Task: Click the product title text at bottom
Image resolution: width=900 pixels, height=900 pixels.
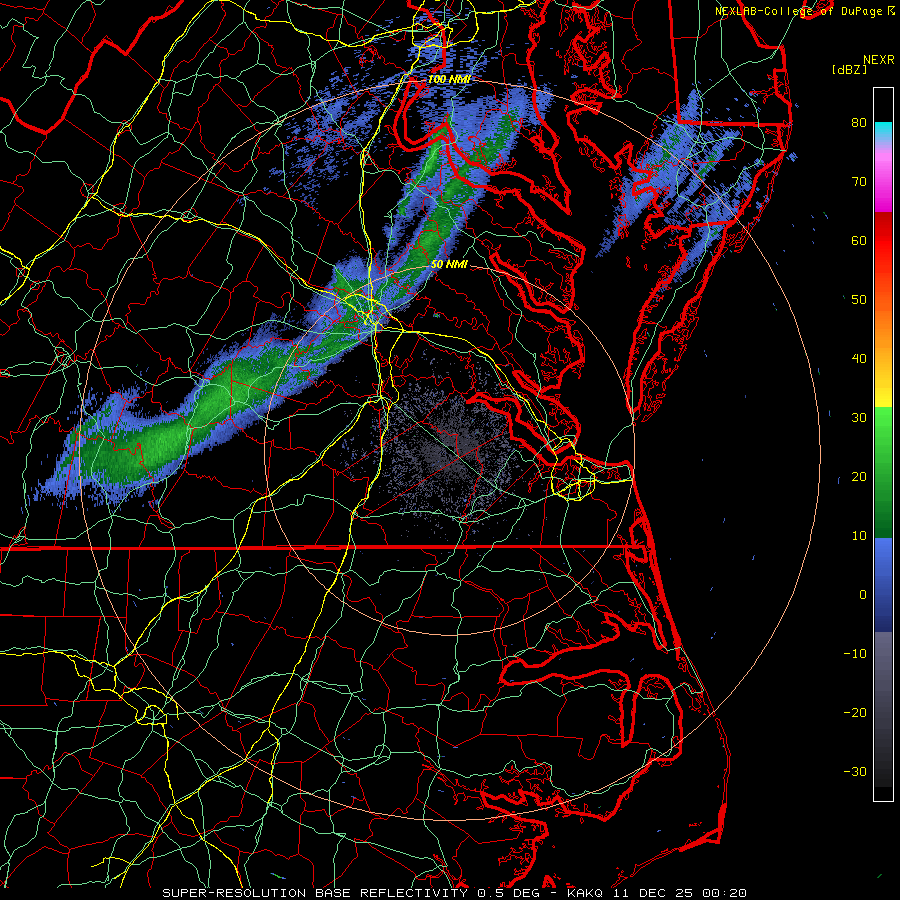Action: pos(454,893)
